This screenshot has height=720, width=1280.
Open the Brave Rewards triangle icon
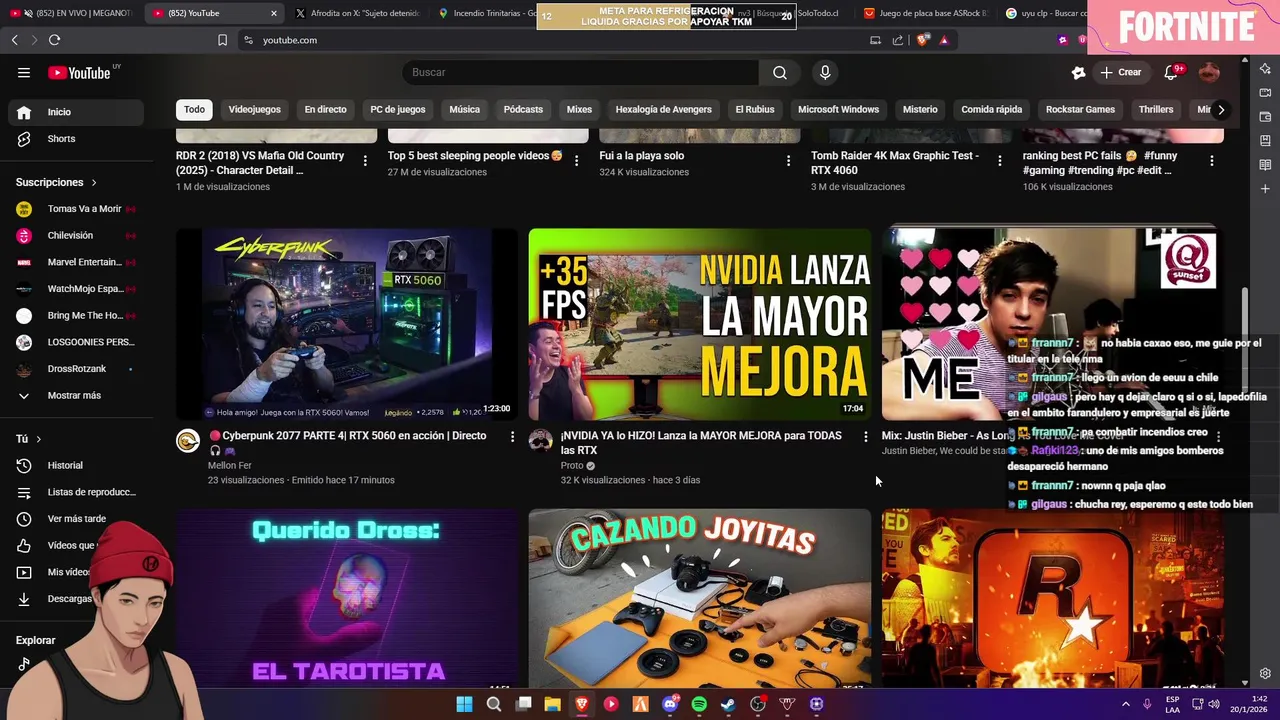point(944,40)
